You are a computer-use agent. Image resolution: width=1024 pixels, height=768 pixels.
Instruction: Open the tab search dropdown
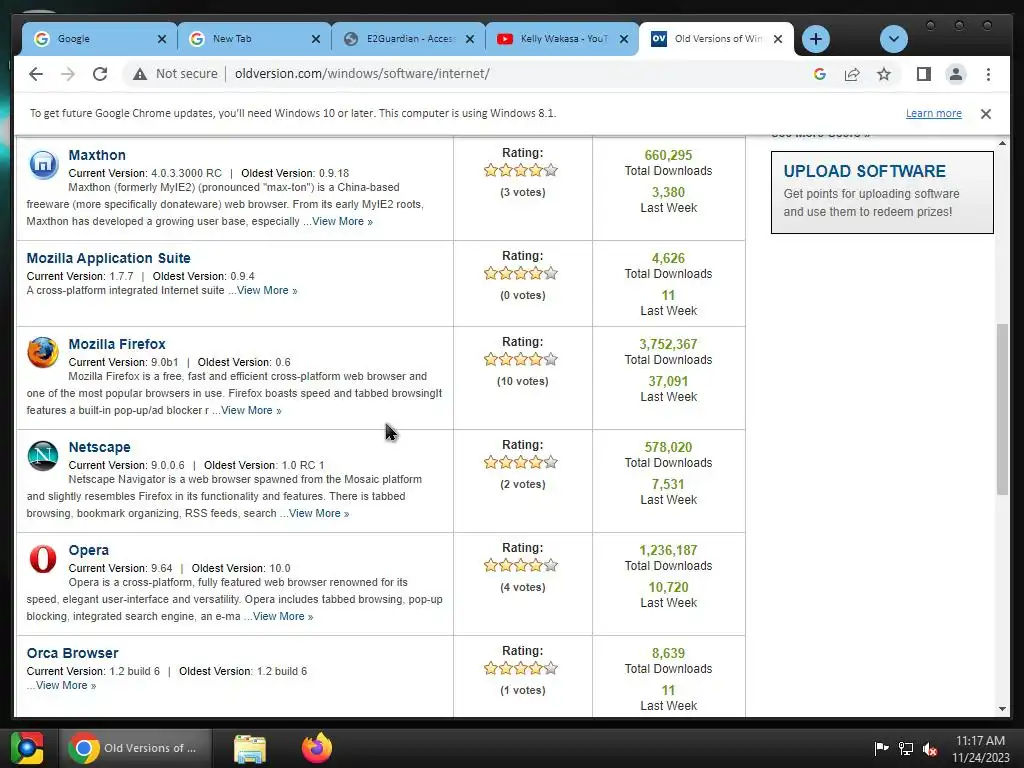(x=893, y=39)
